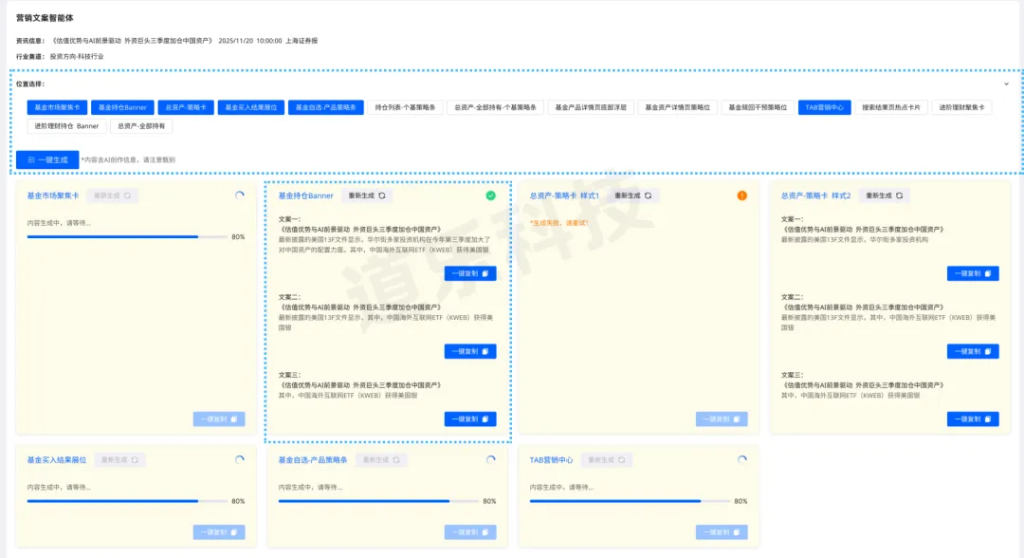1024x558 pixels.
Task: Click the 一键生成 generate button
Action: [47, 159]
